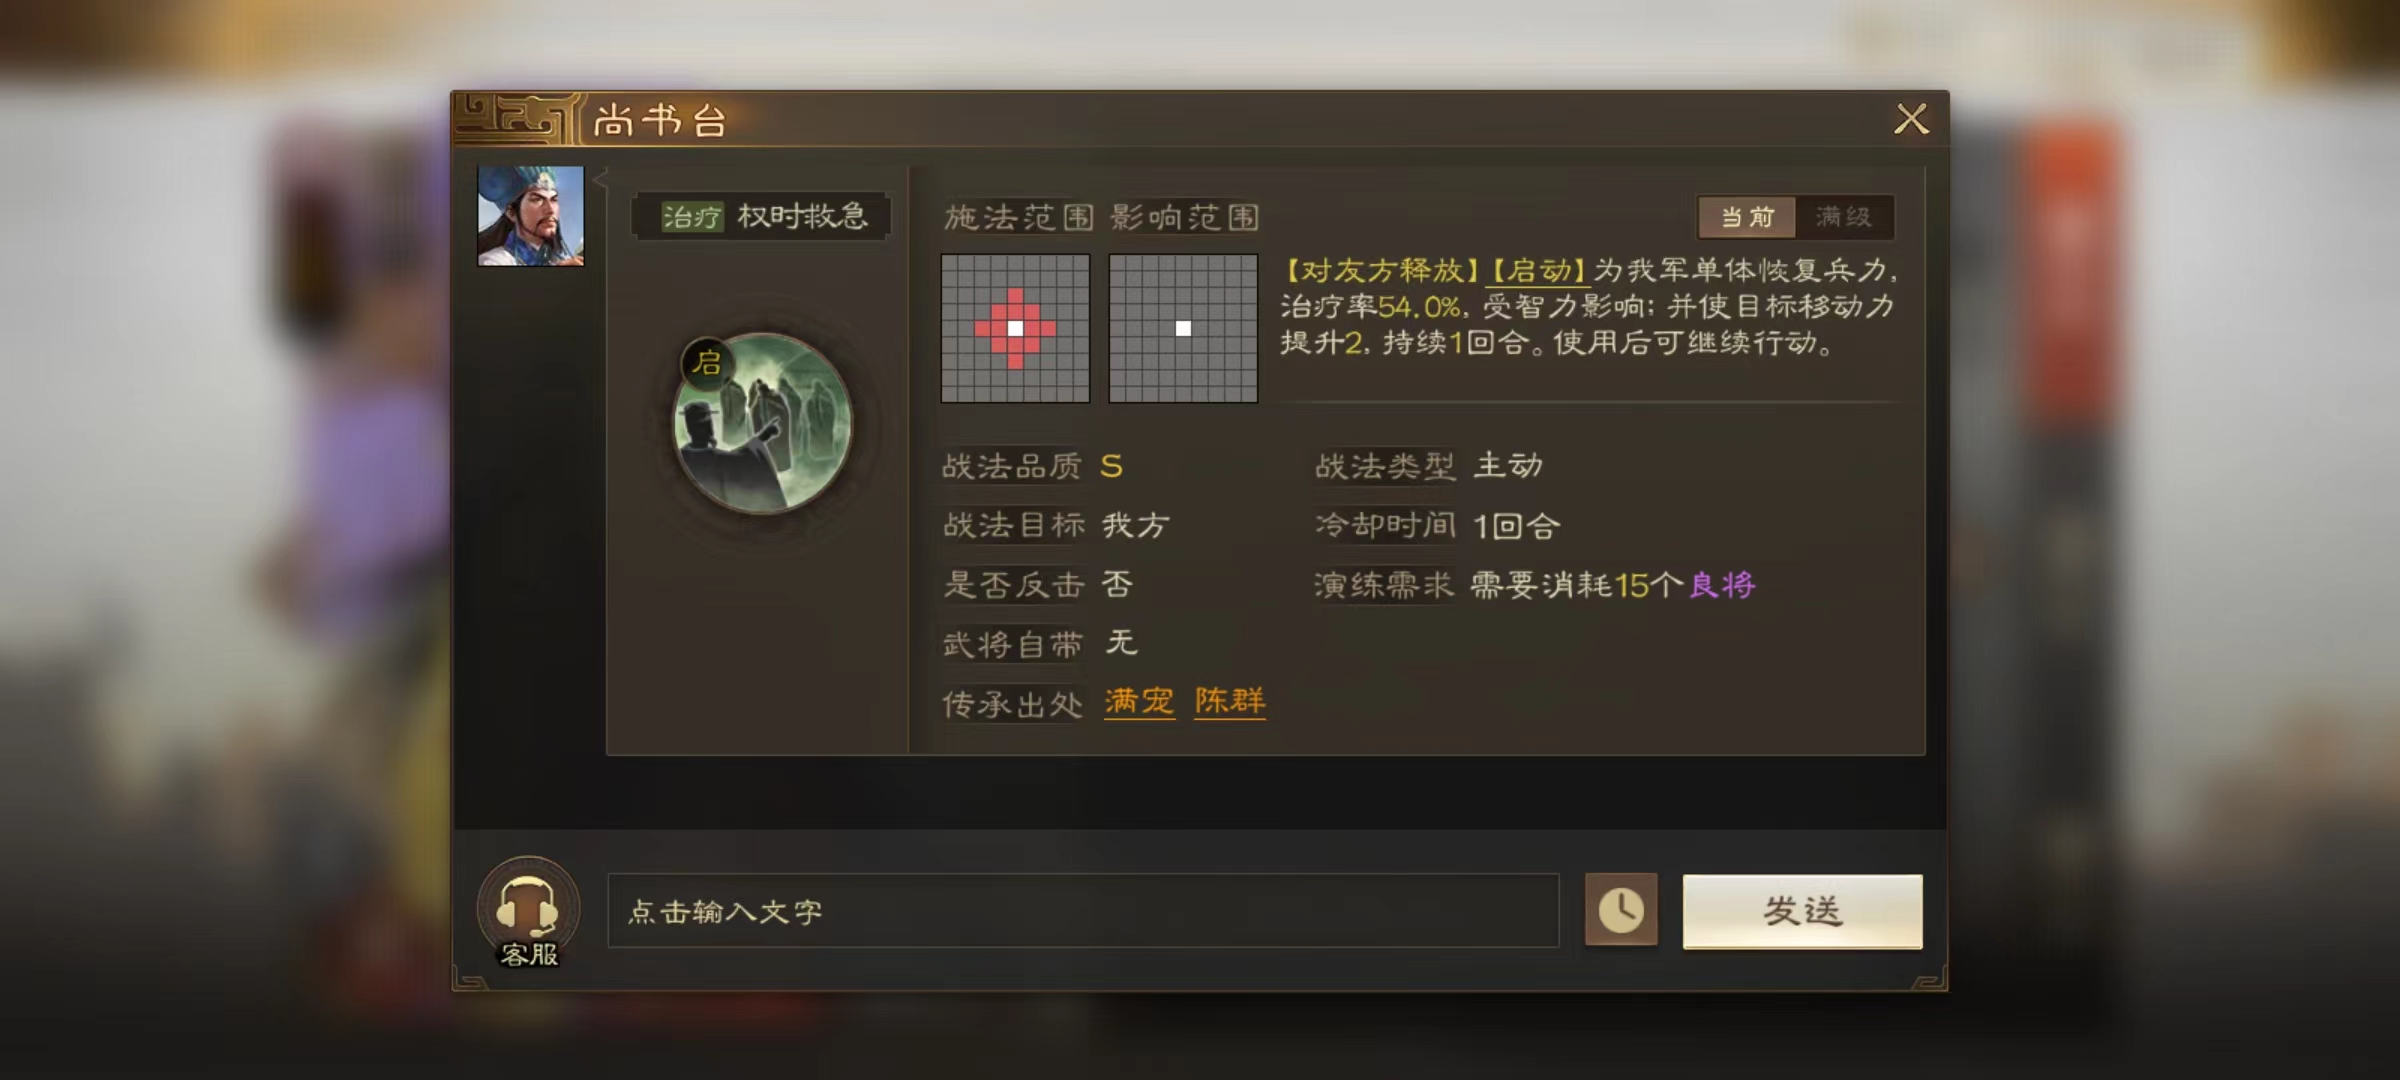
Task: Tap the 启 badge on skill icon
Action: [x=707, y=362]
